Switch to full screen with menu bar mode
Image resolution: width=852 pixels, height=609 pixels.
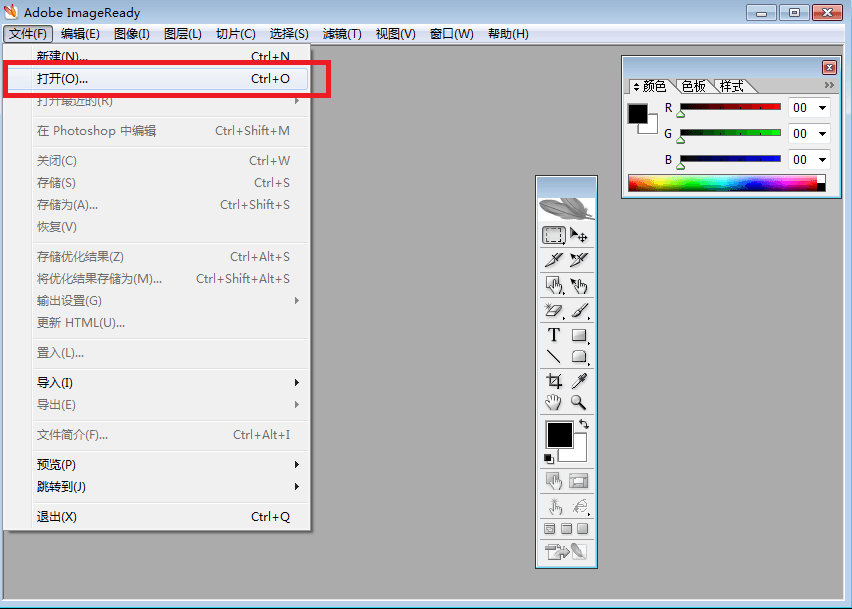click(566, 529)
